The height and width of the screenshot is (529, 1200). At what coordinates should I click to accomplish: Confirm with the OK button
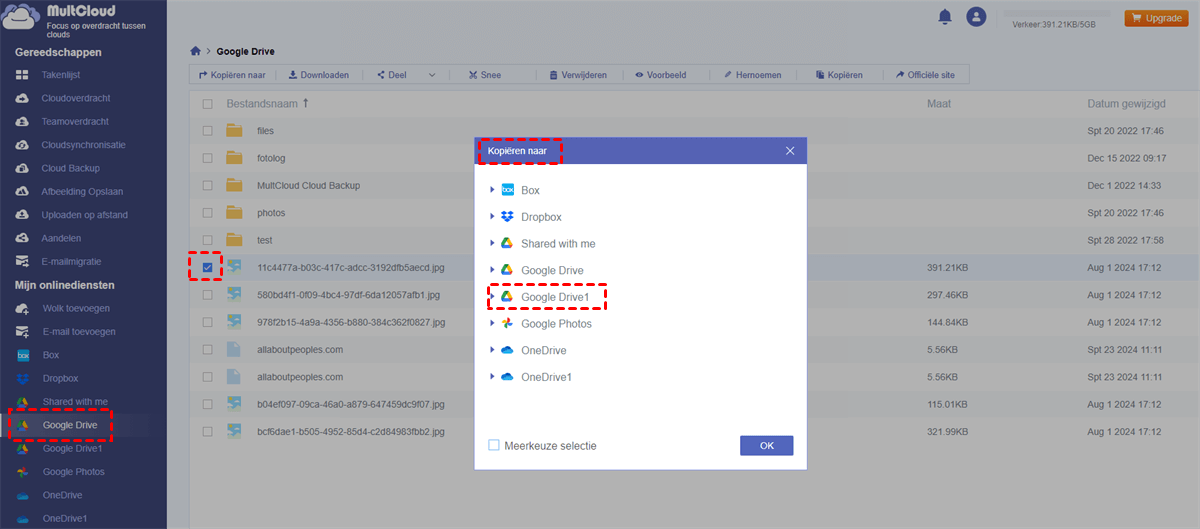point(766,445)
